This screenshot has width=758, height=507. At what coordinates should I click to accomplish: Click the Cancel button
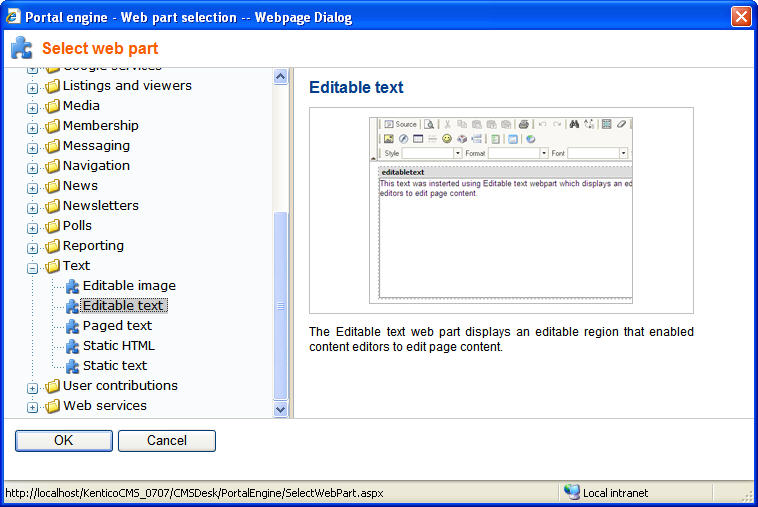[x=167, y=440]
